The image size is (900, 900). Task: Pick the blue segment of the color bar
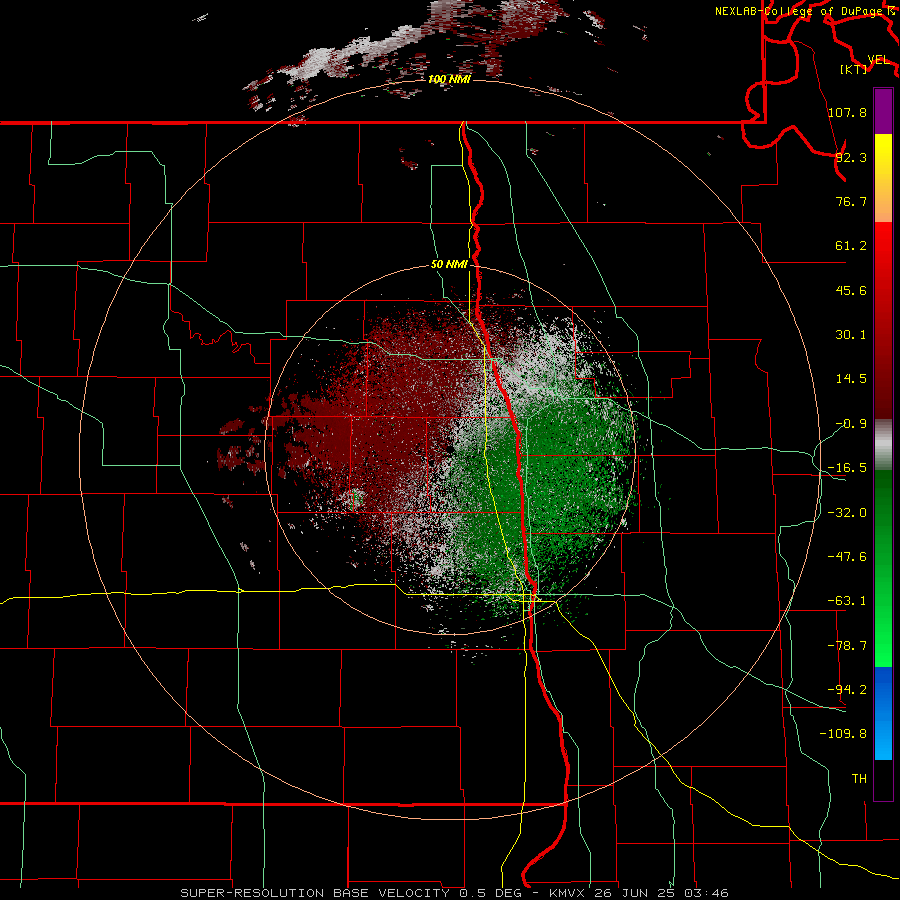[883, 713]
